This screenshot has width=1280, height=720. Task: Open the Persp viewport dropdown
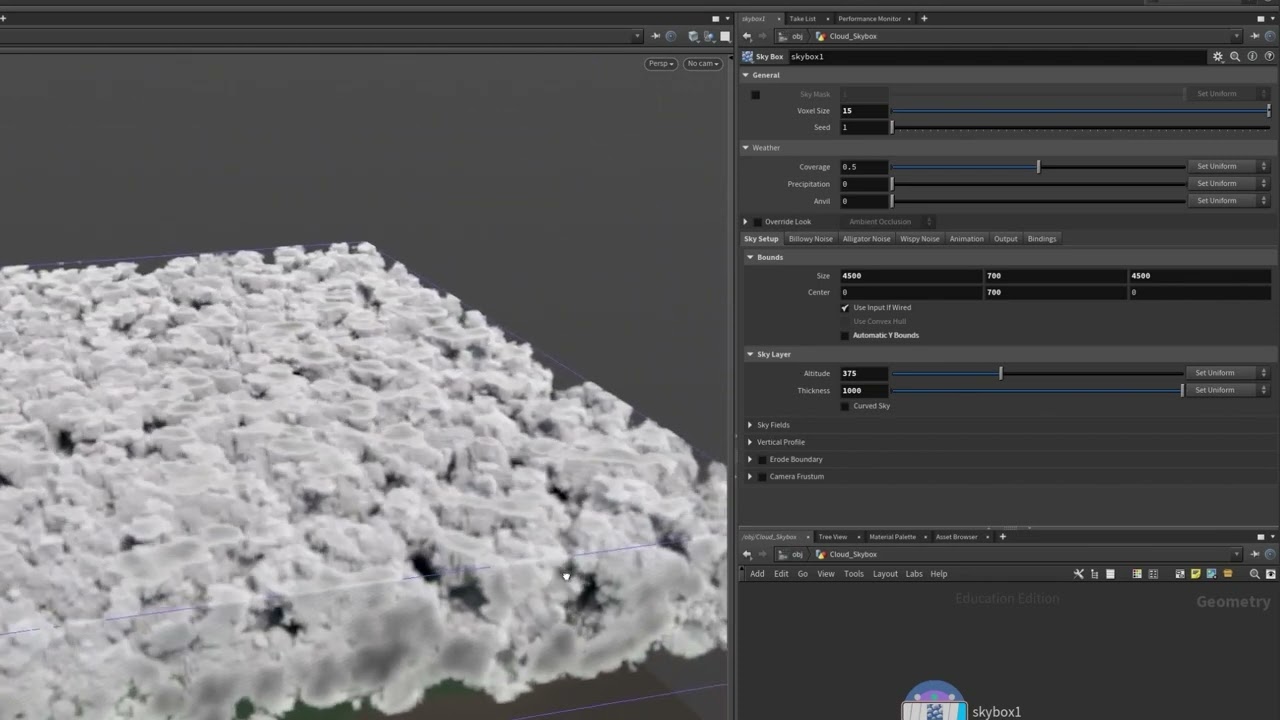[661, 64]
